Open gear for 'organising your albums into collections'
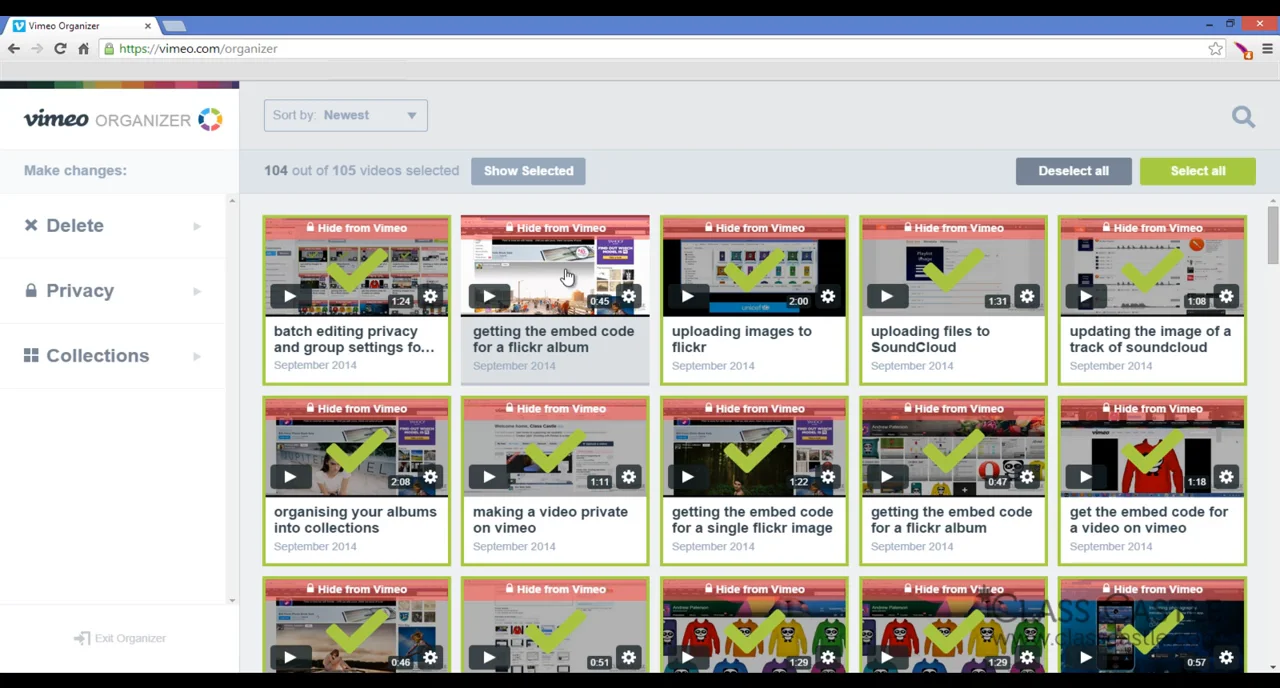1280x688 pixels. (430, 477)
